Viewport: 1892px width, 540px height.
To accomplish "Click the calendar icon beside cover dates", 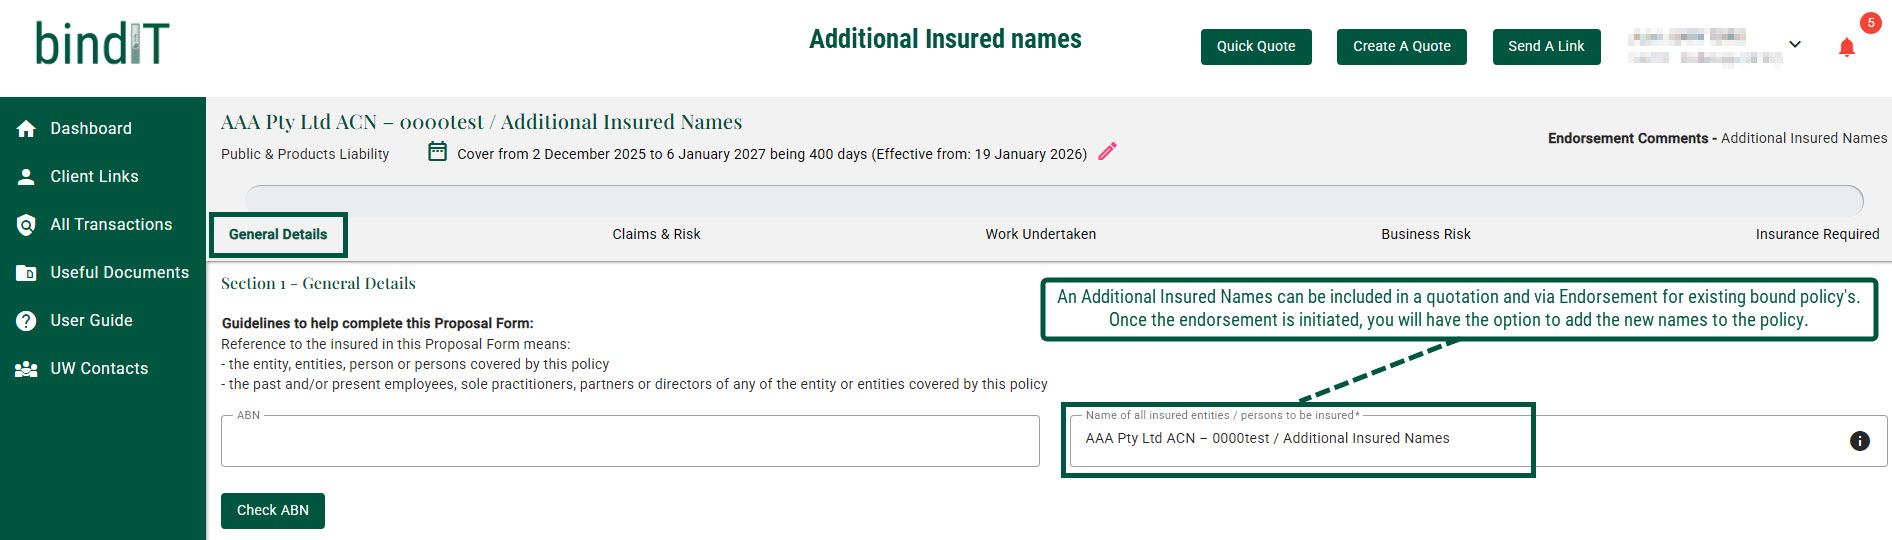I will tap(437, 152).
